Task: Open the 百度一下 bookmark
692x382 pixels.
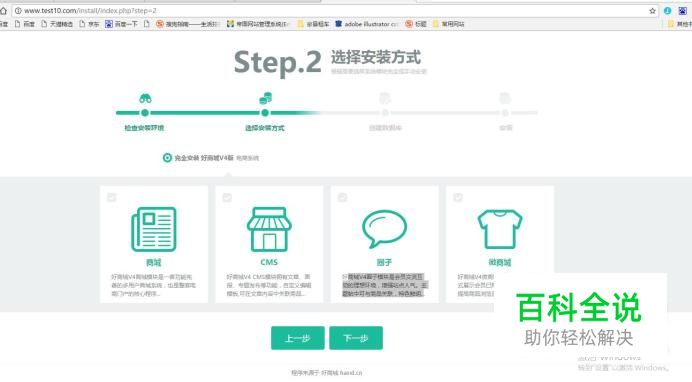Action: [x=121, y=24]
